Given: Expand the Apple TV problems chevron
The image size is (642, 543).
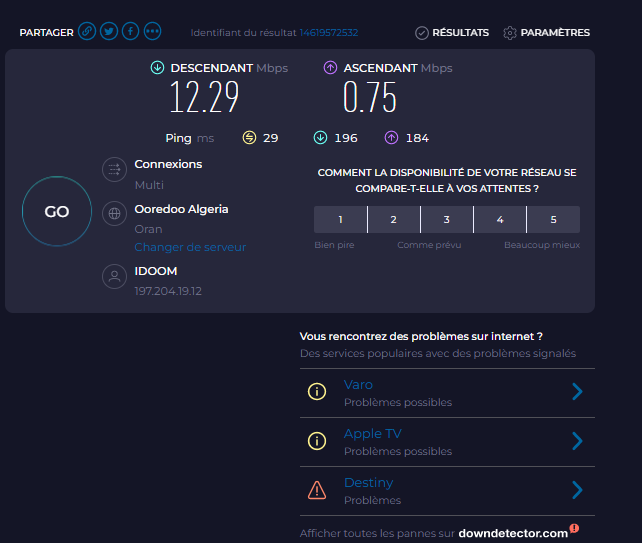Looking at the screenshot, I should pos(577,441).
